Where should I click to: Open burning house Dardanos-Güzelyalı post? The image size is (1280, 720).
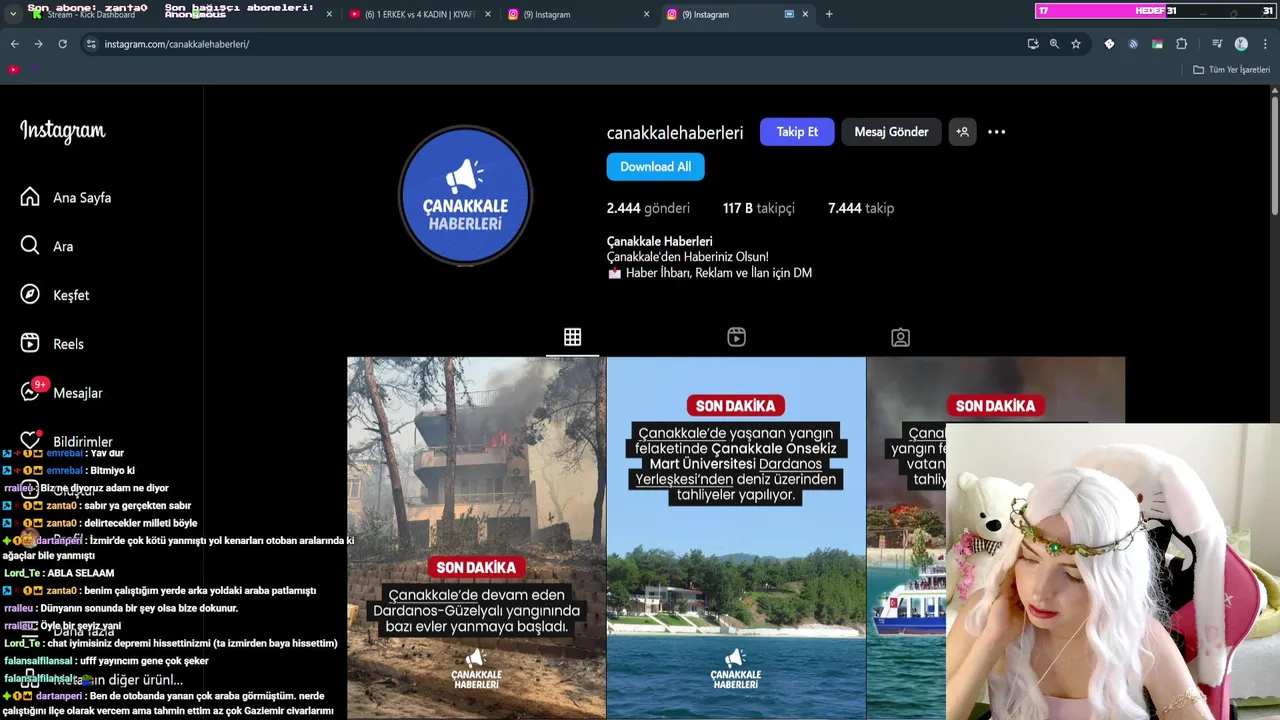476,538
